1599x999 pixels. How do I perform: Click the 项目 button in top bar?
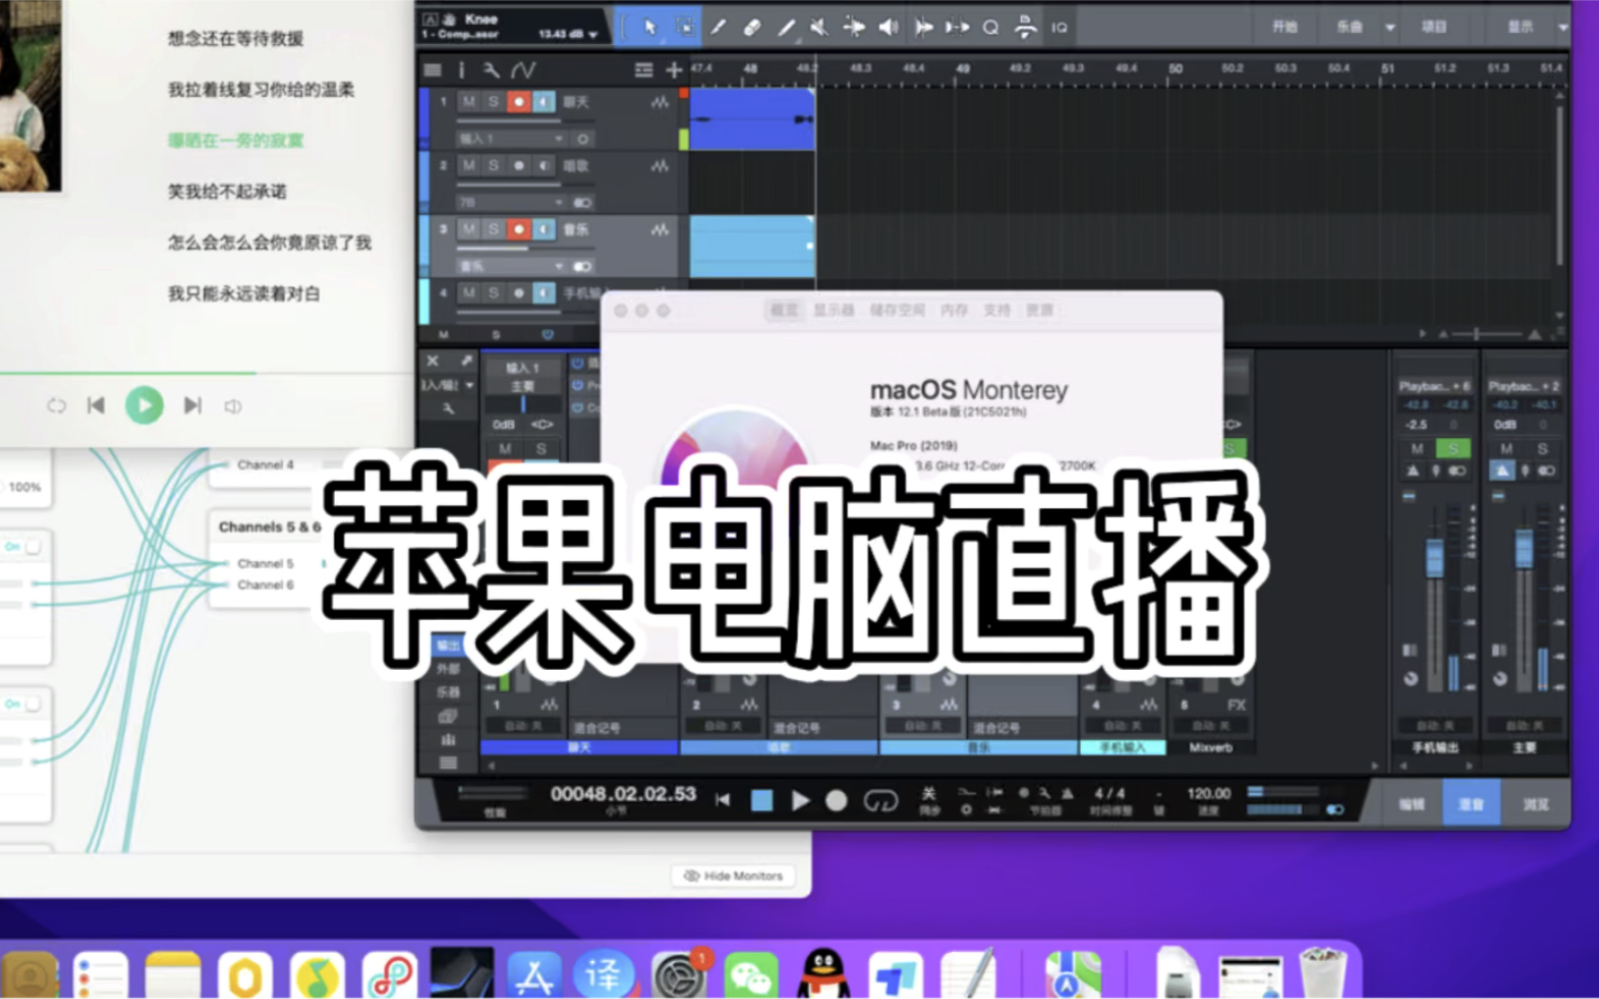[x=1434, y=27]
